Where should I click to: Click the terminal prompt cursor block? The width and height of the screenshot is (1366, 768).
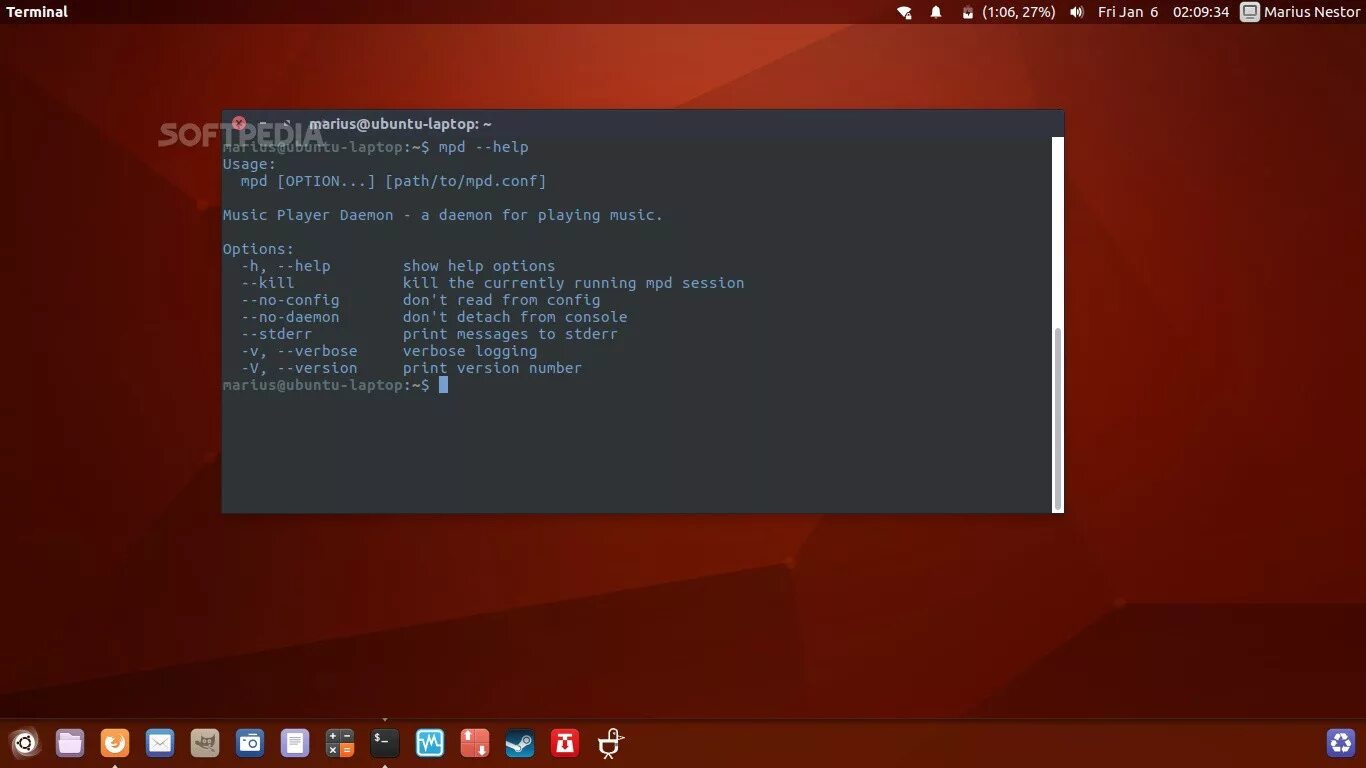pos(443,385)
